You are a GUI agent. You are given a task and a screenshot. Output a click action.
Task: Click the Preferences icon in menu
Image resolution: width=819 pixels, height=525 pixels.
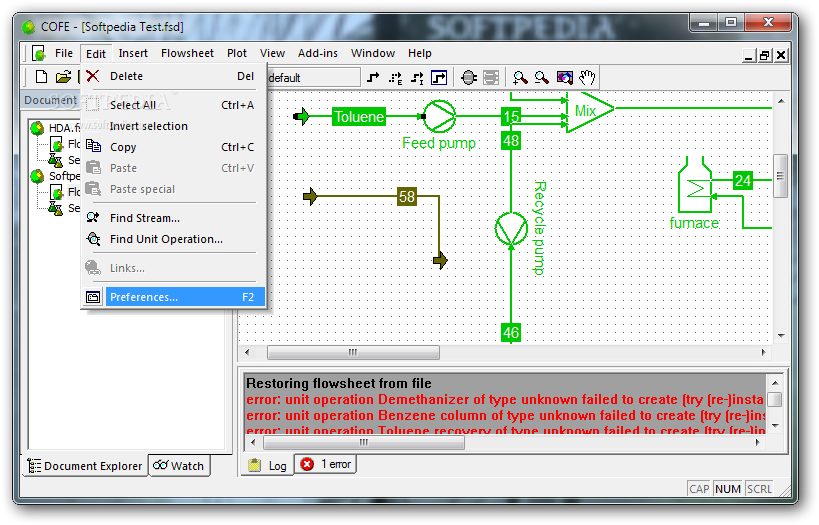(93, 297)
